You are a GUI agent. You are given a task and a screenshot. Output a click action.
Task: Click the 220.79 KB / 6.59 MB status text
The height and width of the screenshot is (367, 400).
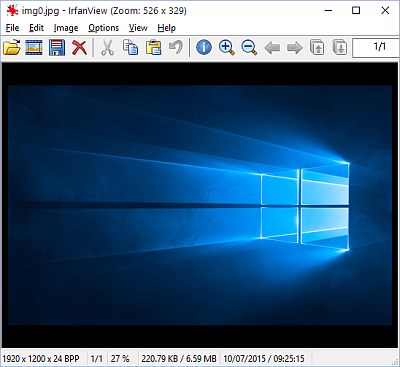(x=179, y=359)
